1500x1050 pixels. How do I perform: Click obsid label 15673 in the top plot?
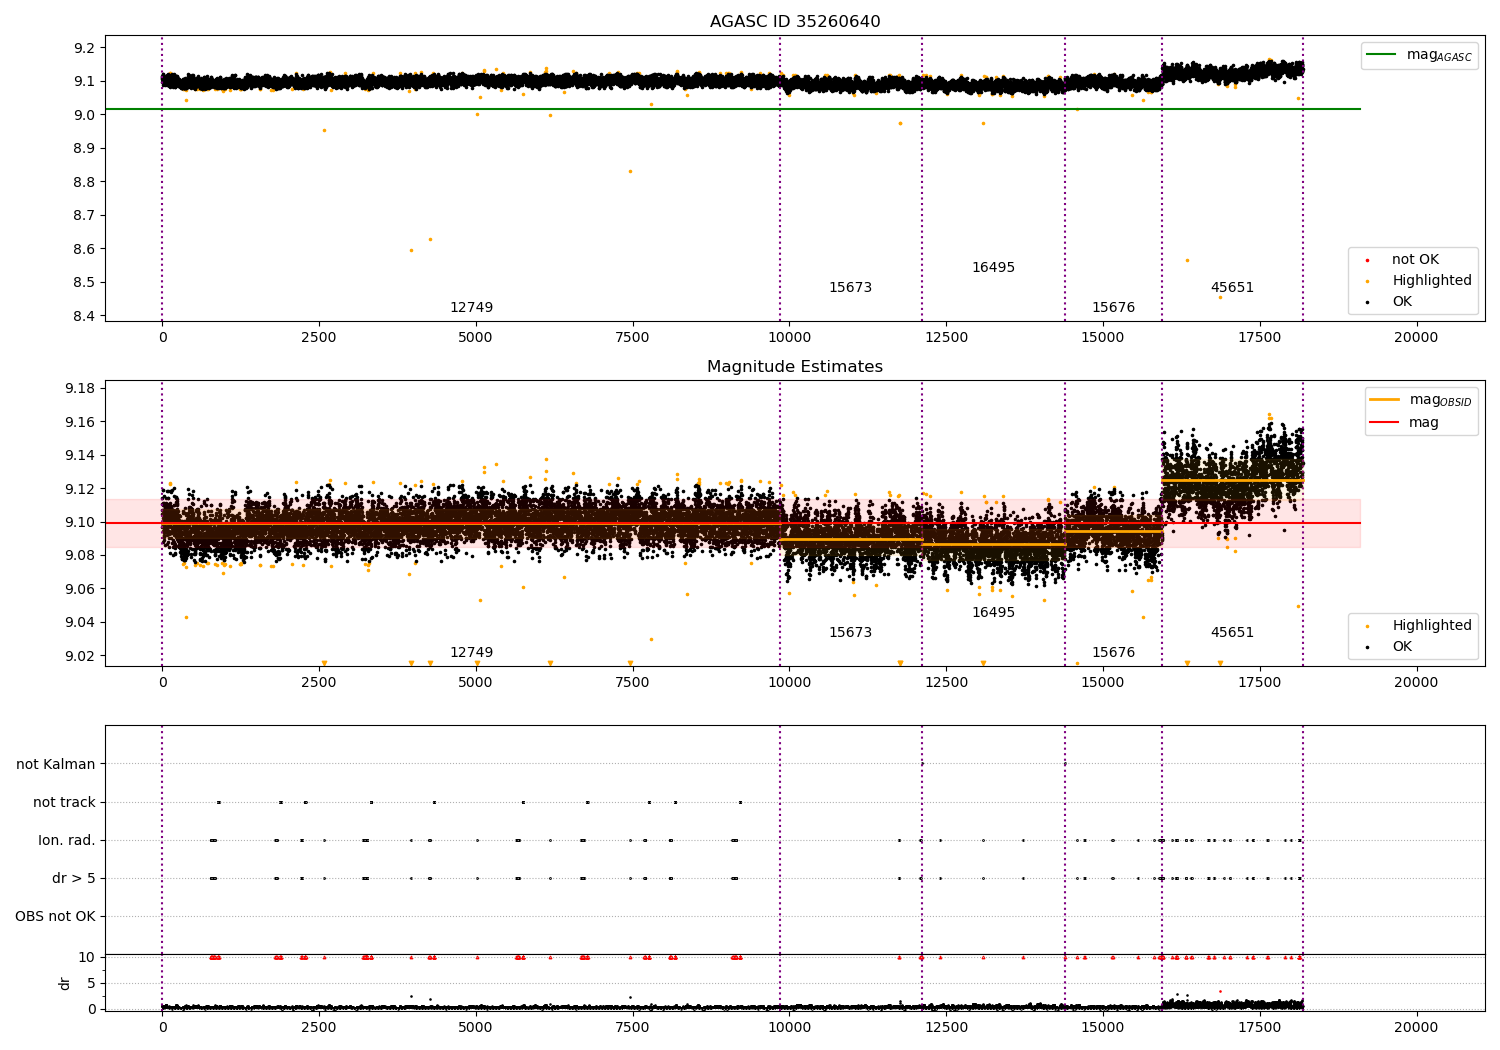(x=850, y=287)
